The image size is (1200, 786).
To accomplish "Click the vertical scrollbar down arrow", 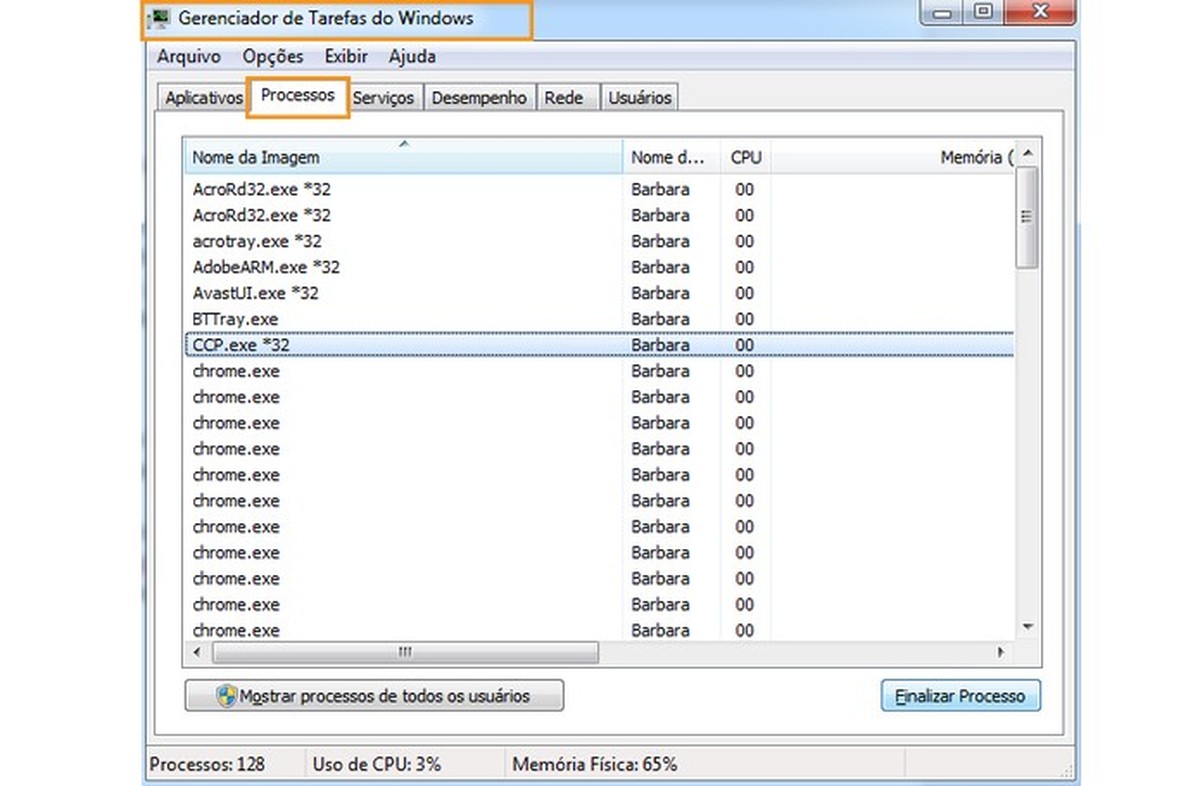I will click(1028, 626).
